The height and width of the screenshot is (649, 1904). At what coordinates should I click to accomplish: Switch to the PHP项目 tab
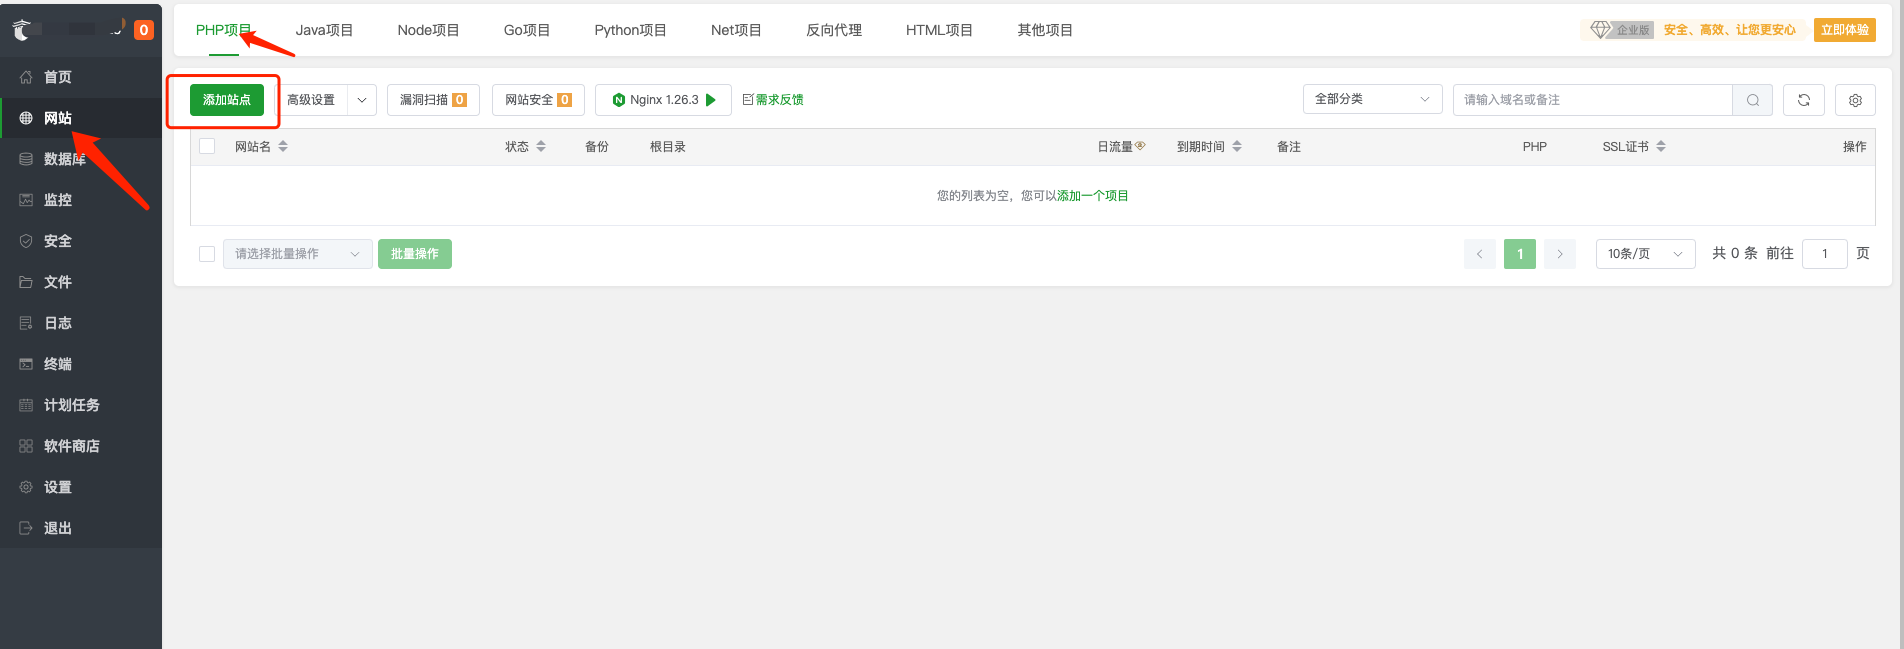(x=223, y=30)
